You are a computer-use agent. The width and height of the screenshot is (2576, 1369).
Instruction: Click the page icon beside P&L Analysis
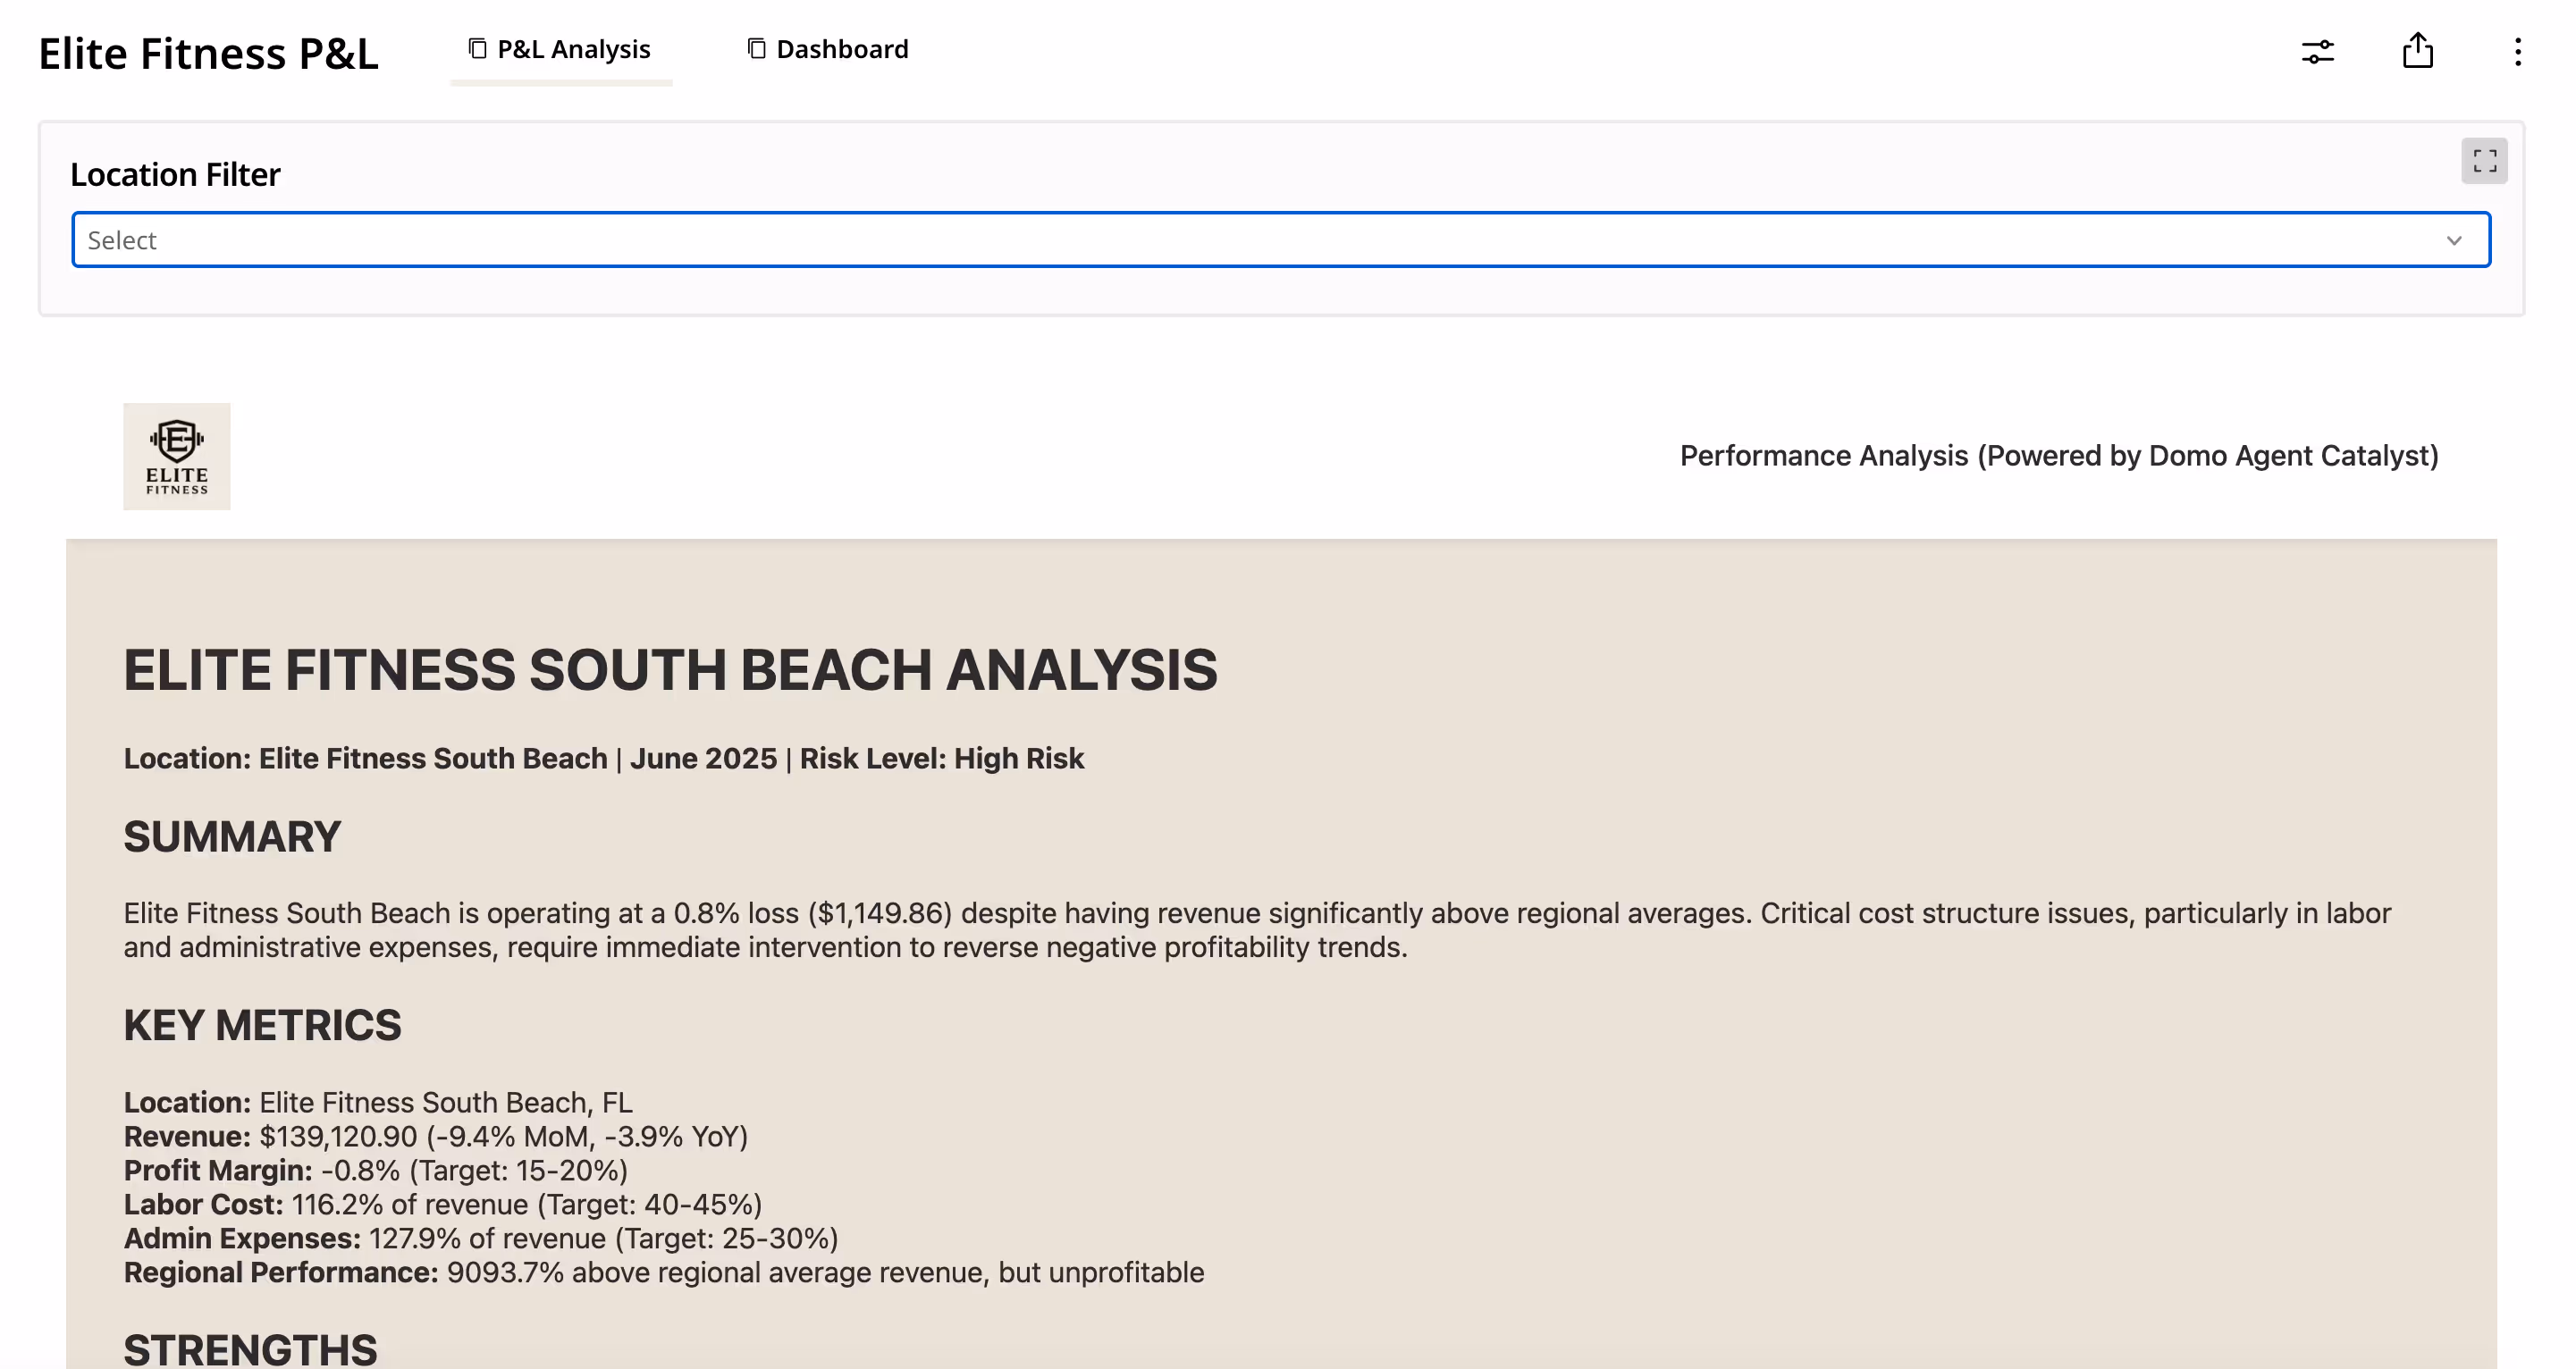(478, 49)
